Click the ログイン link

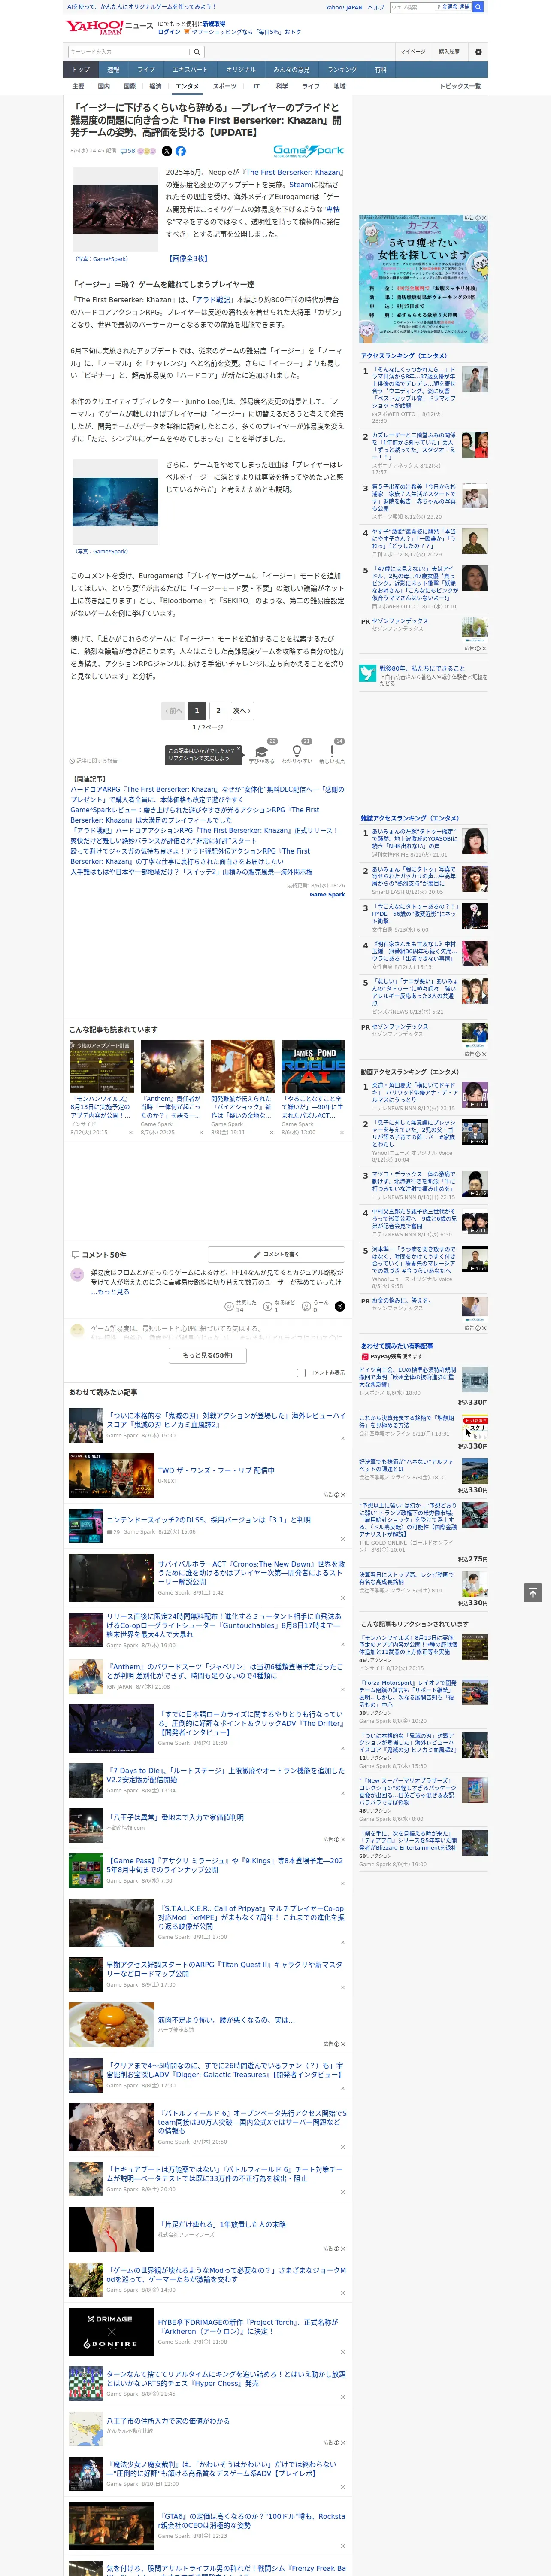click(x=169, y=32)
